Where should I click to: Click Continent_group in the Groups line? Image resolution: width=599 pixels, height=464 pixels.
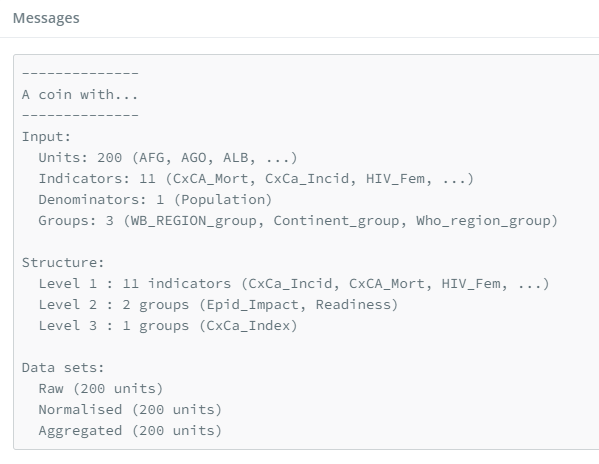point(336,221)
